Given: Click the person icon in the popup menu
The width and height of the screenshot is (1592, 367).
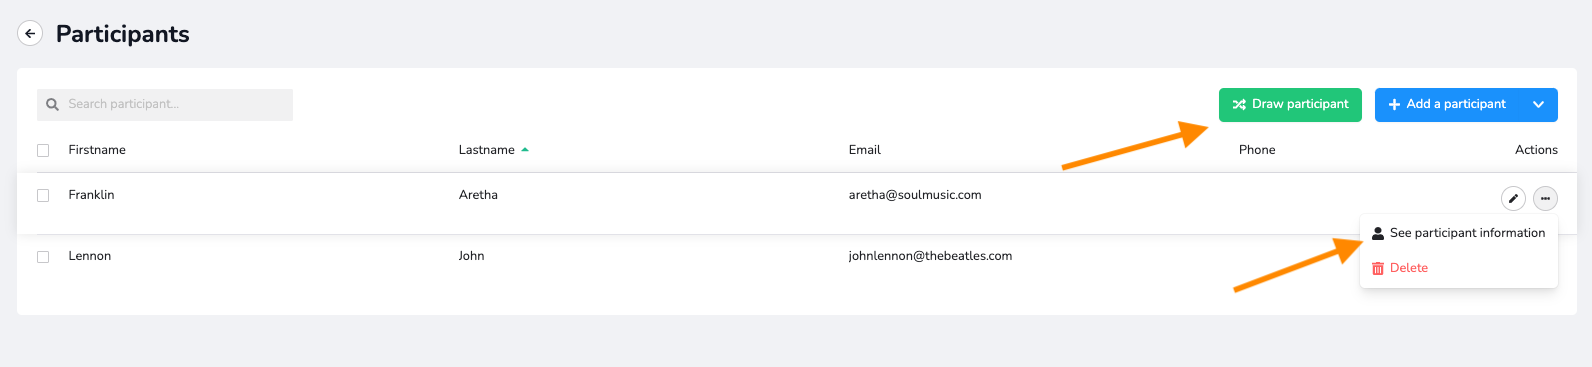Looking at the screenshot, I should click(x=1378, y=233).
